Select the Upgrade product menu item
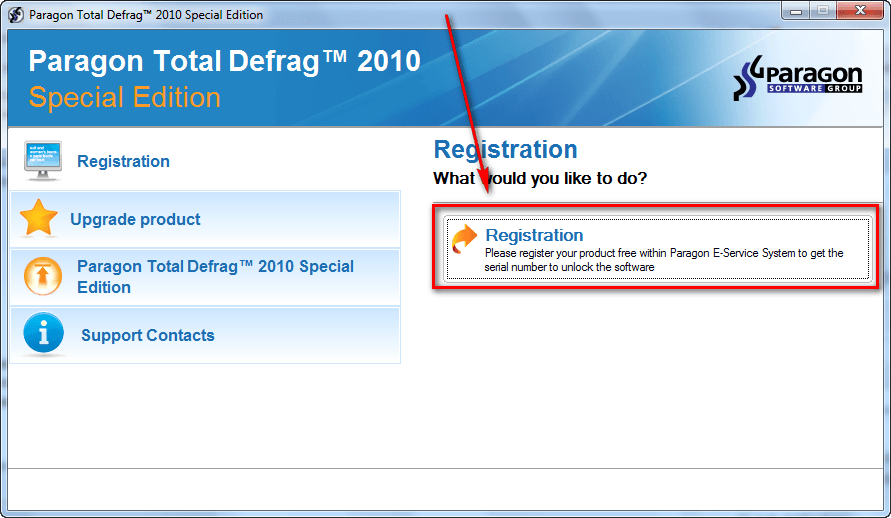The width and height of the screenshot is (891, 518). [x=205, y=219]
